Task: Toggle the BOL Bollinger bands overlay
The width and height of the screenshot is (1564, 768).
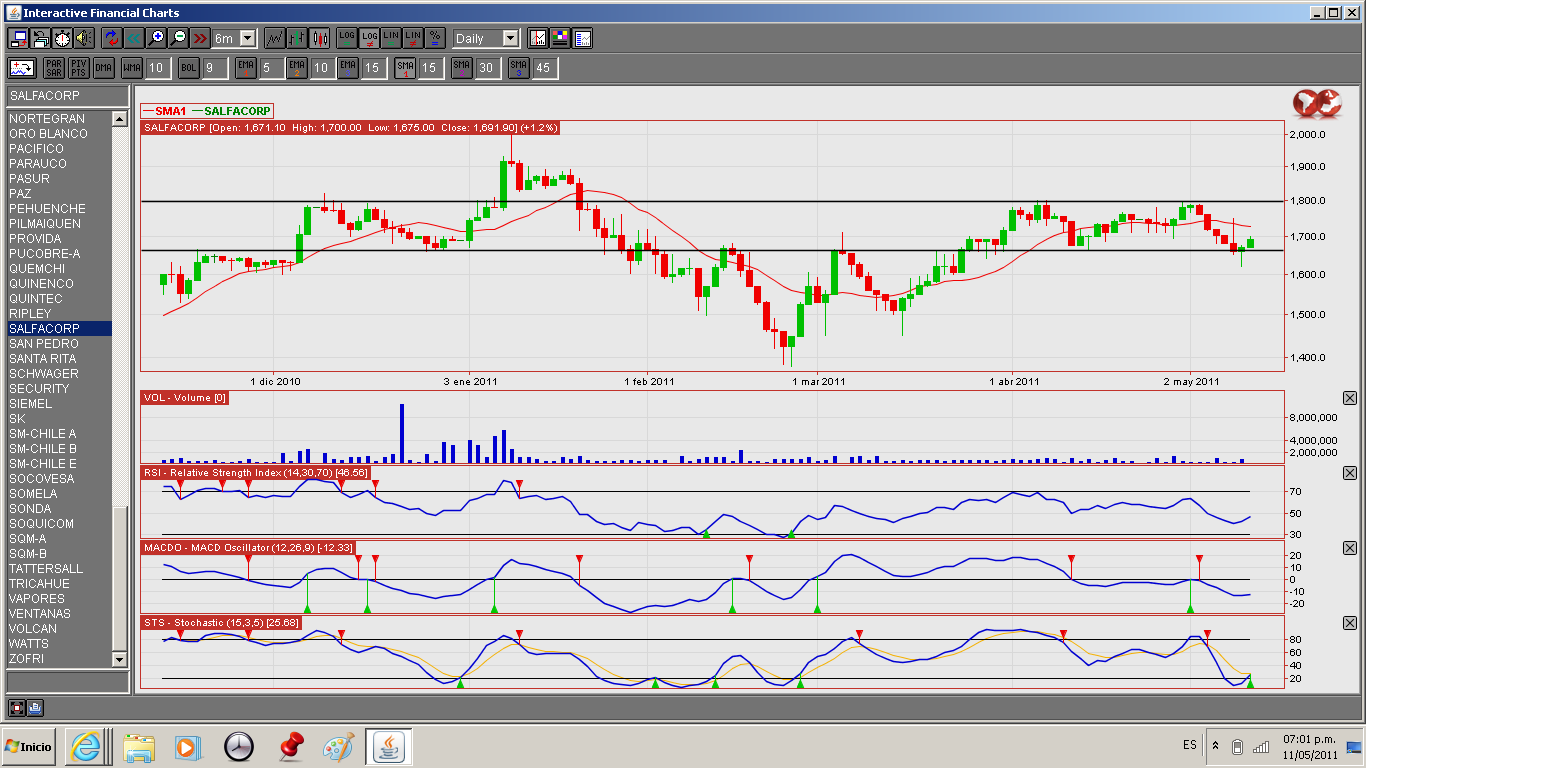Action: (189, 68)
